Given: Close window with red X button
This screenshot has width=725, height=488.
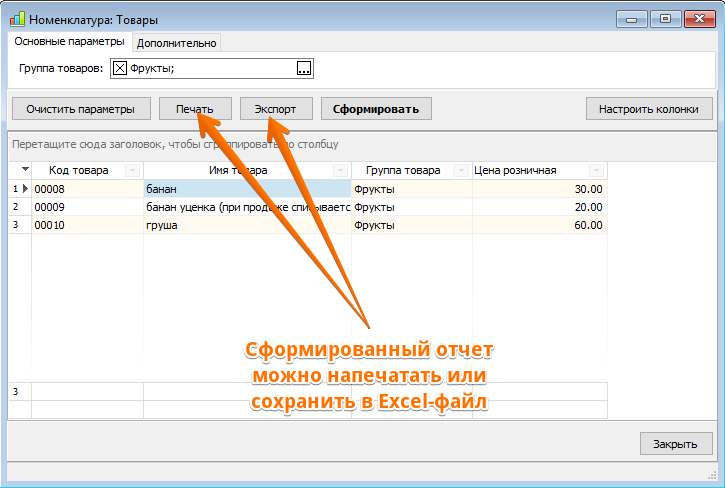Looking at the screenshot, I should (x=700, y=19).
